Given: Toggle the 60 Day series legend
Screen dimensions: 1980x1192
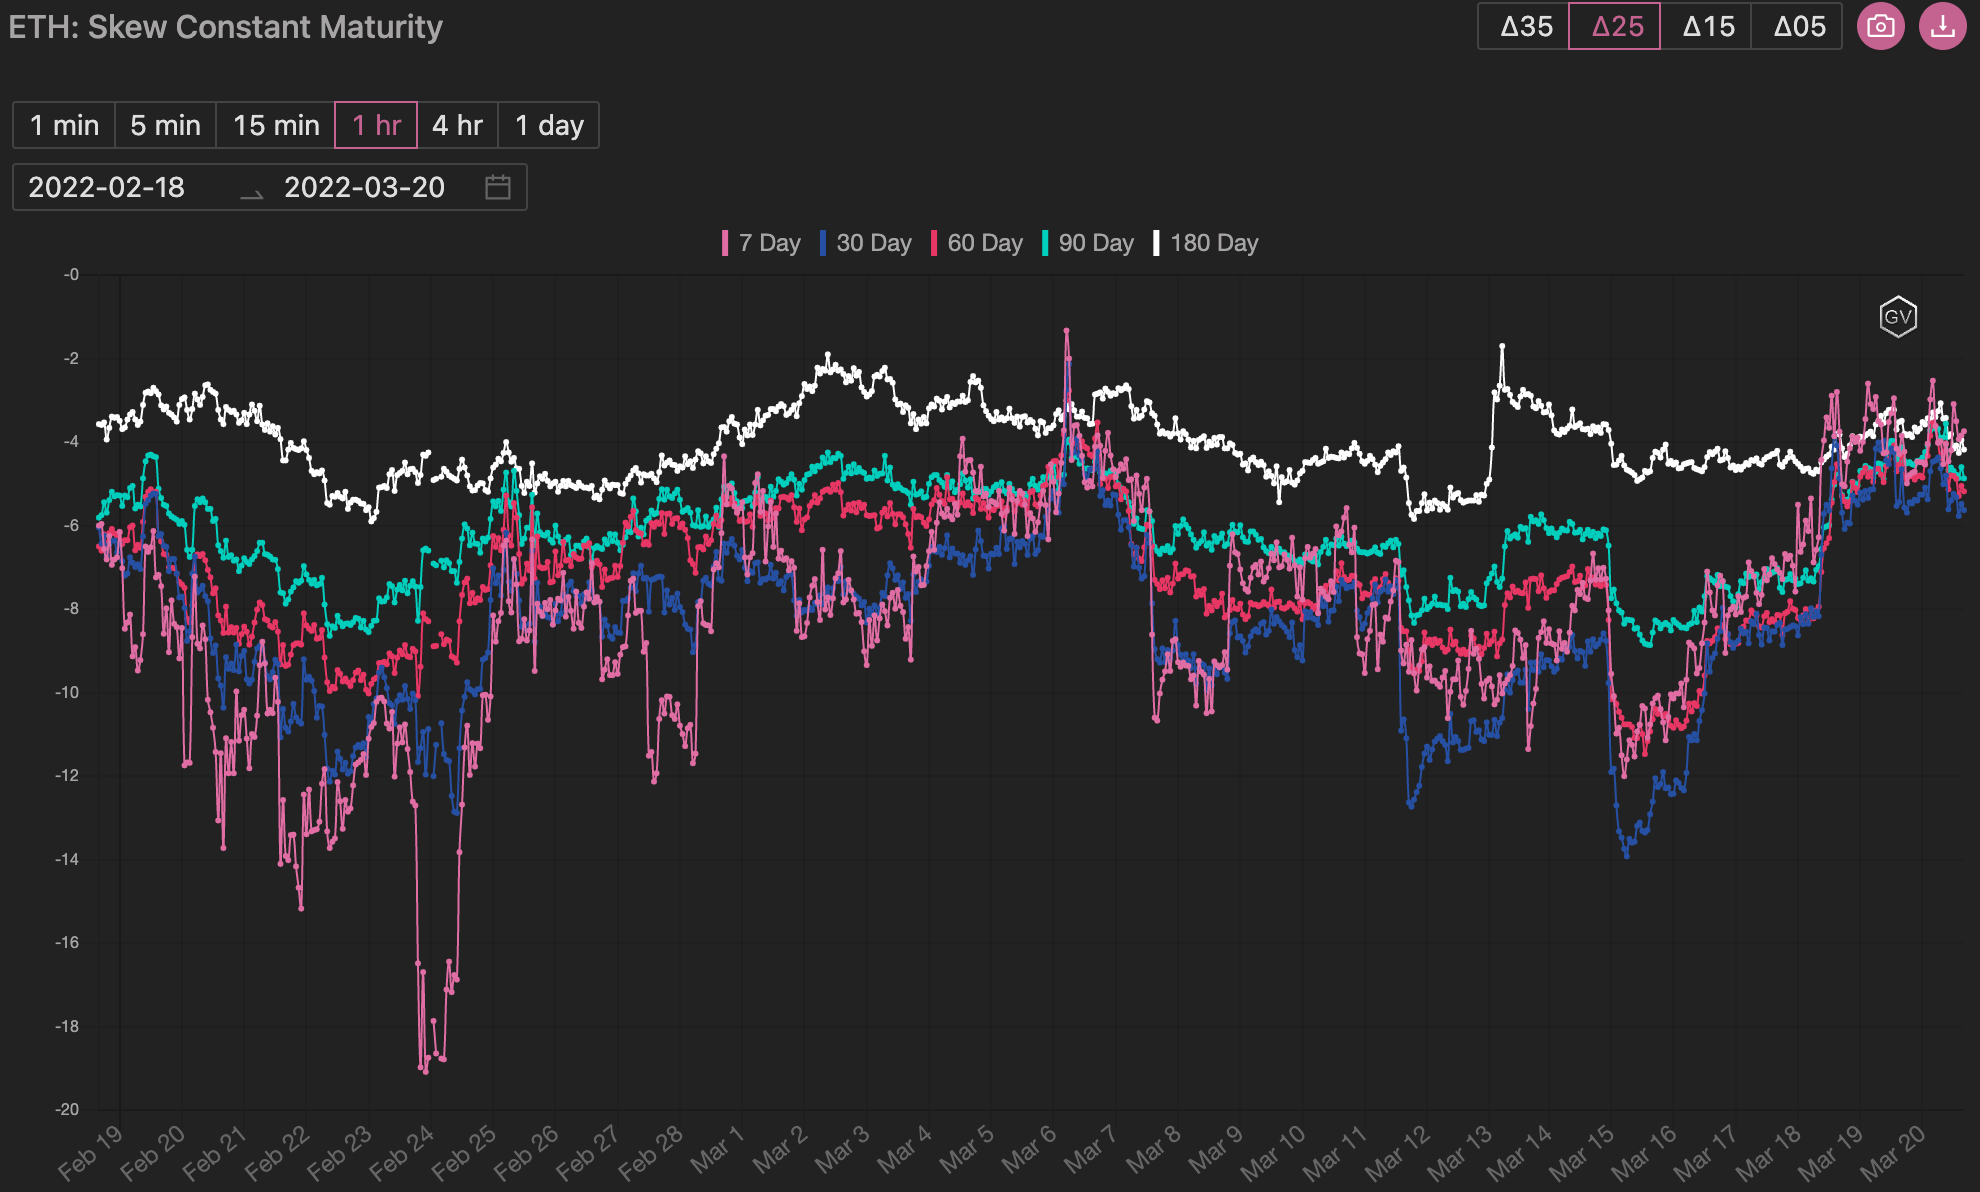Looking at the screenshot, I should (x=977, y=243).
